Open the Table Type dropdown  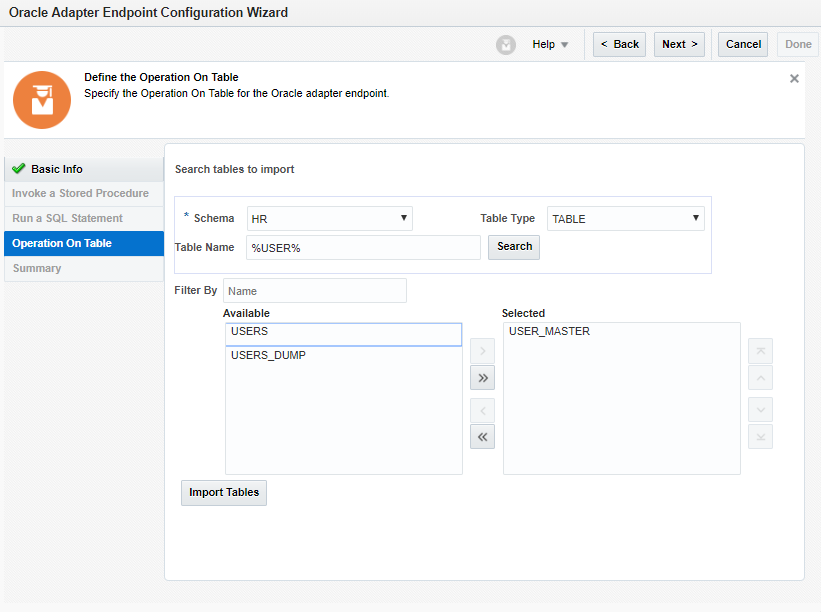coord(624,218)
